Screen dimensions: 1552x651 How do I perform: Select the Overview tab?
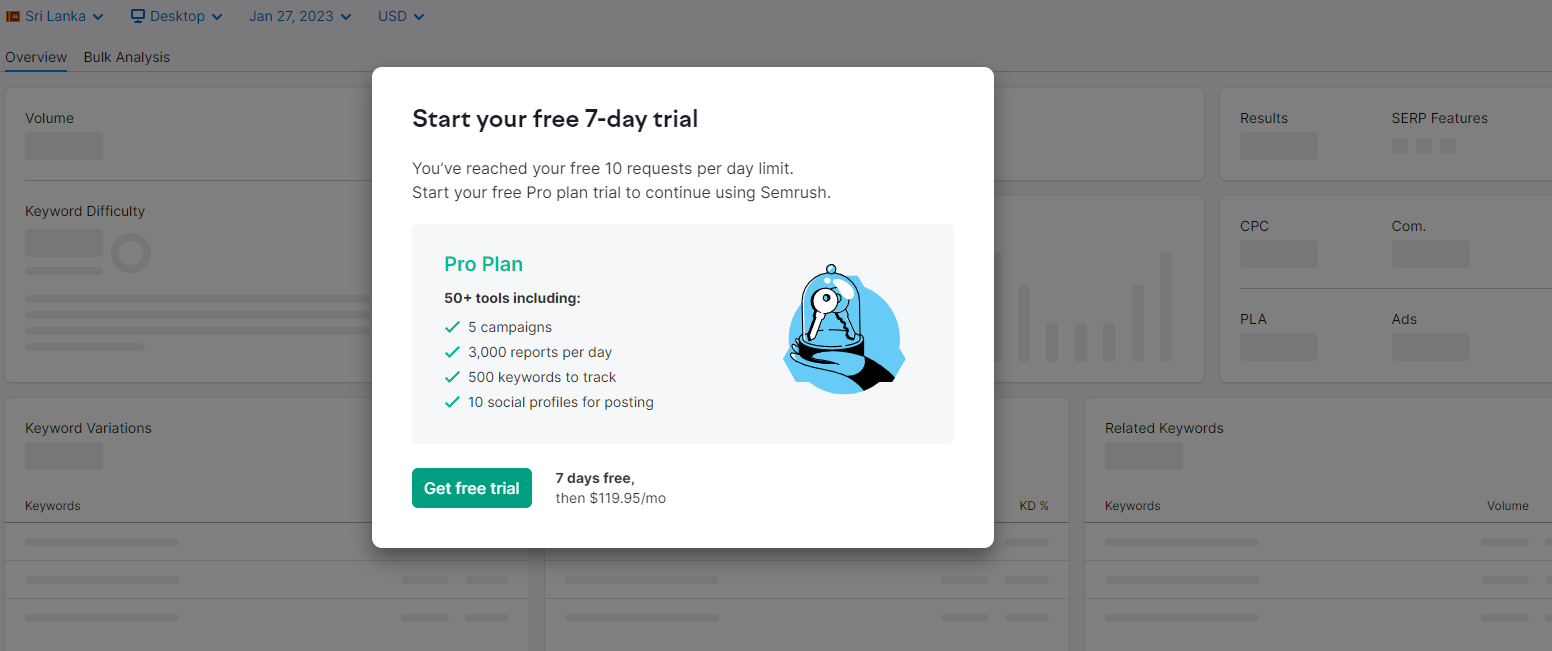point(36,57)
